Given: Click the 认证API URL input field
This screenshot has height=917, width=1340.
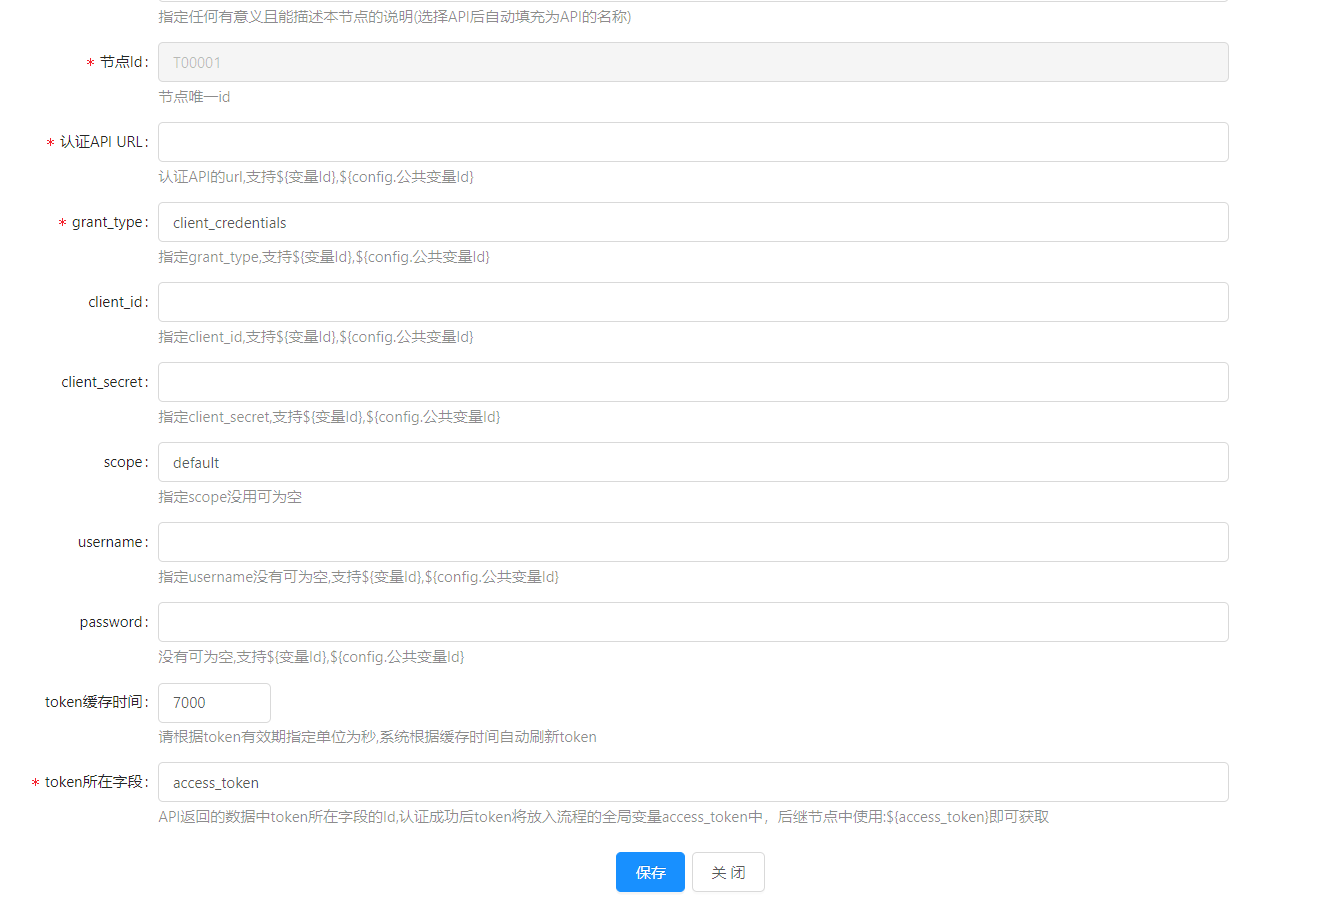Looking at the screenshot, I should click(692, 142).
